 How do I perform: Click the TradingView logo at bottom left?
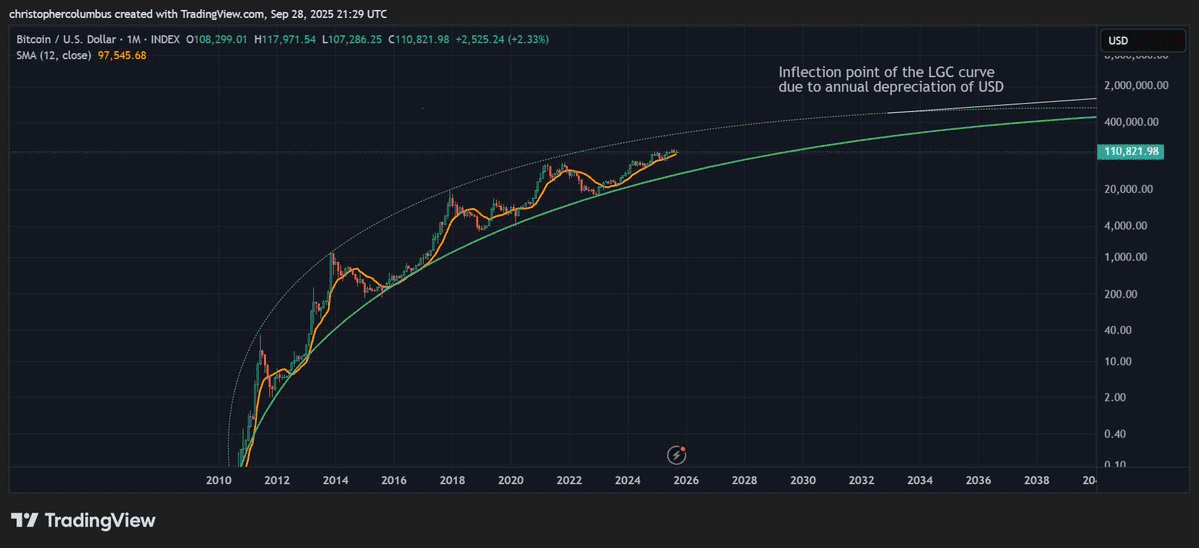tap(84, 521)
